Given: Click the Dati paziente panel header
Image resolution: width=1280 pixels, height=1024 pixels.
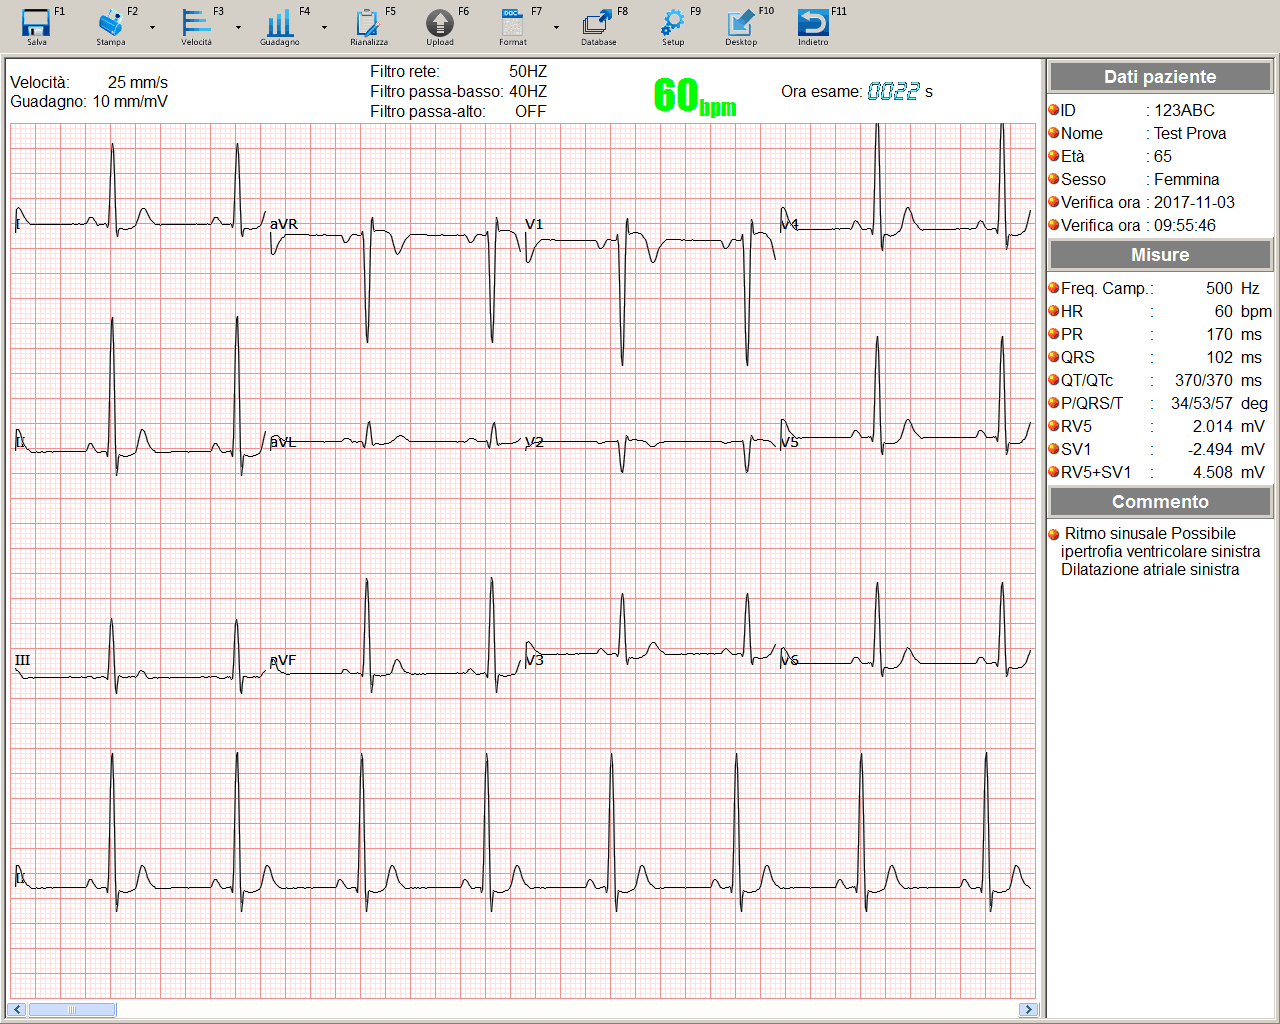Looking at the screenshot, I should (x=1160, y=77).
